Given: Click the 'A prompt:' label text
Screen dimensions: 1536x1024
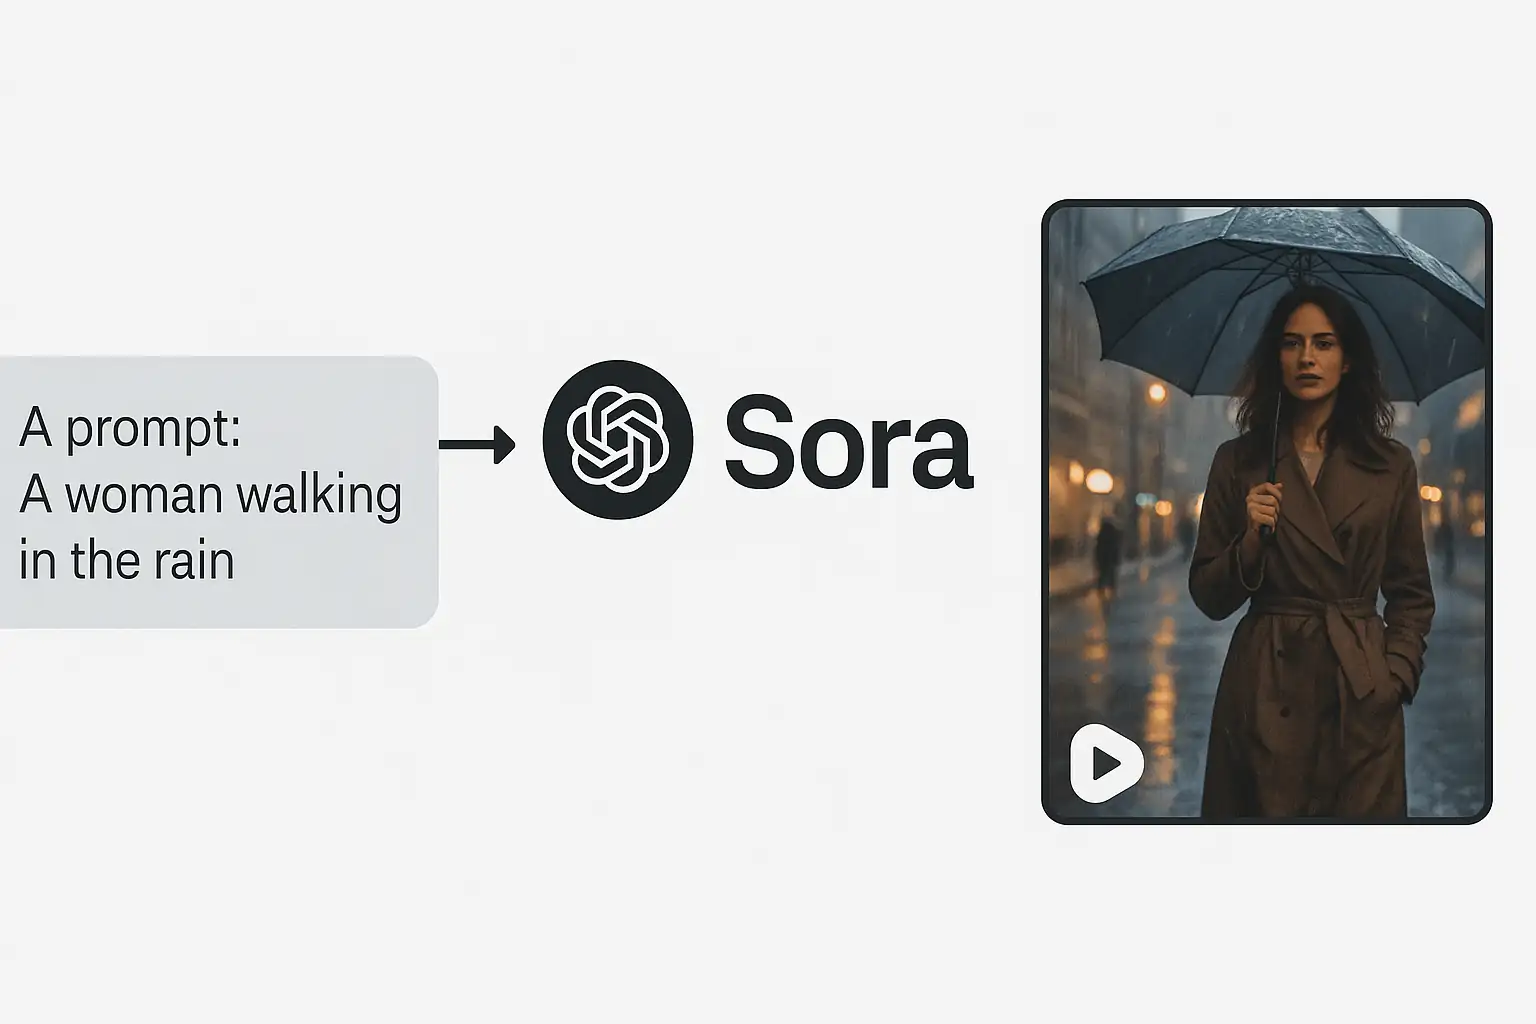Looking at the screenshot, I should coord(130,429).
